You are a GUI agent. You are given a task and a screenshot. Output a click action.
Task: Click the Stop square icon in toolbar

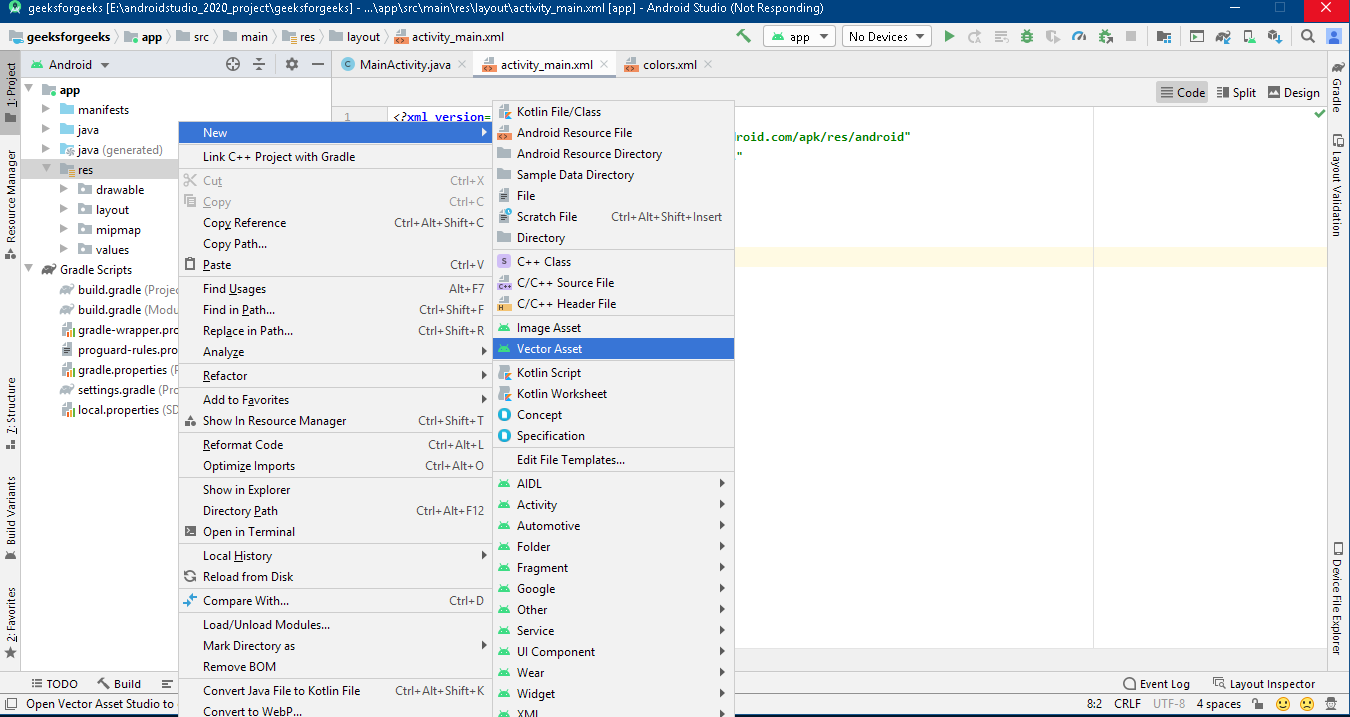pyautogui.click(x=1131, y=36)
